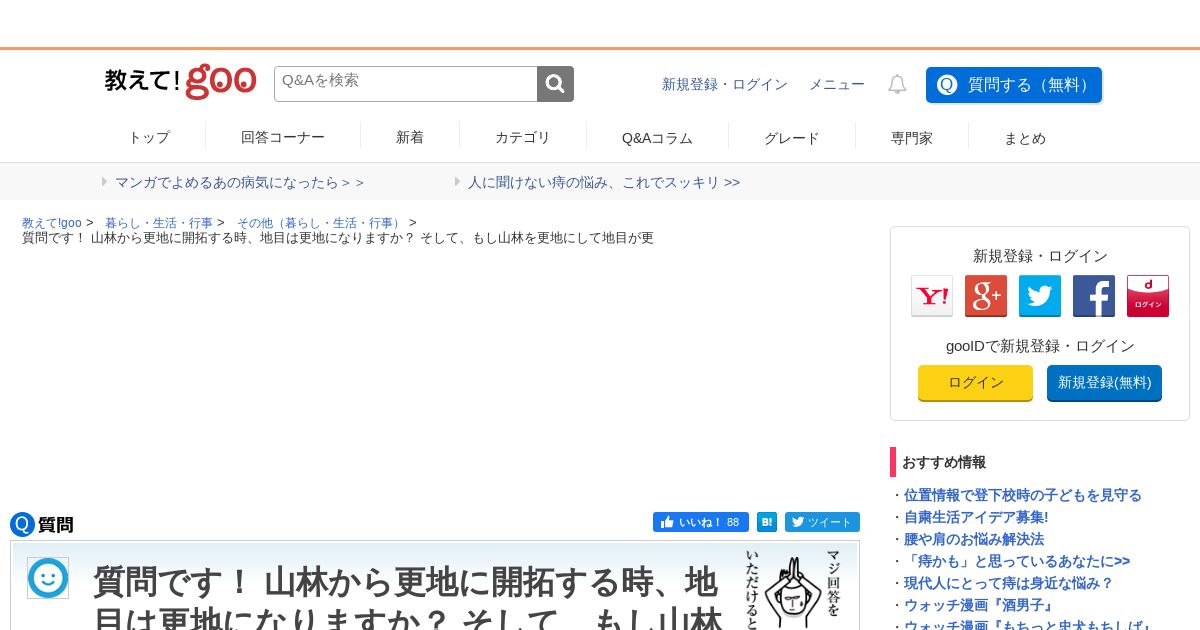
Task: Open ウォッチ漫画『酒男子』 link
Action: [980, 605]
